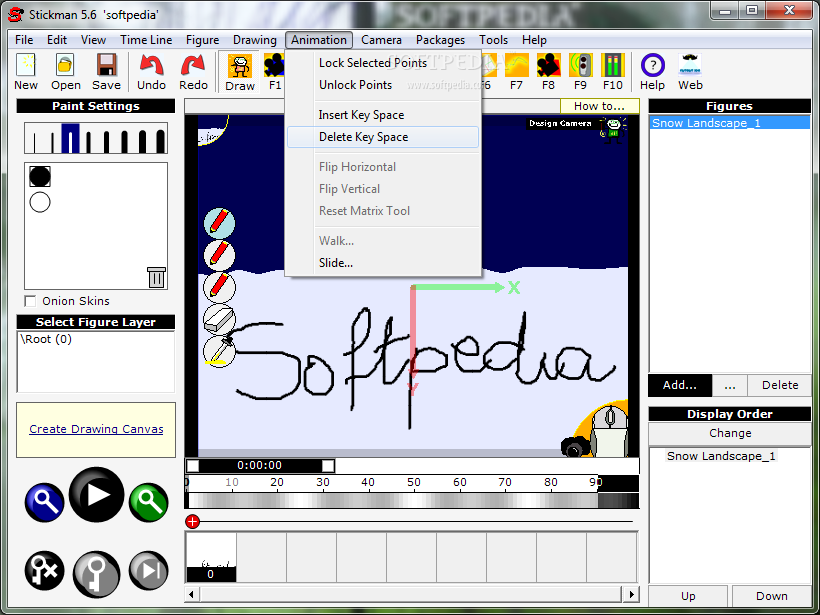The width and height of the screenshot is (820, 615).
Task: Redo the last undone action
Action: tap(193, 71)
